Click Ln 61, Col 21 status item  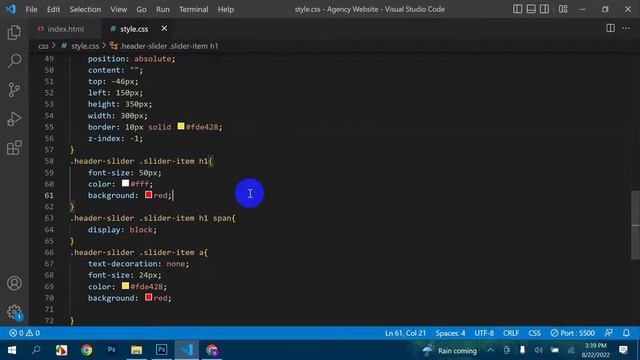click(x=405, y=333)
